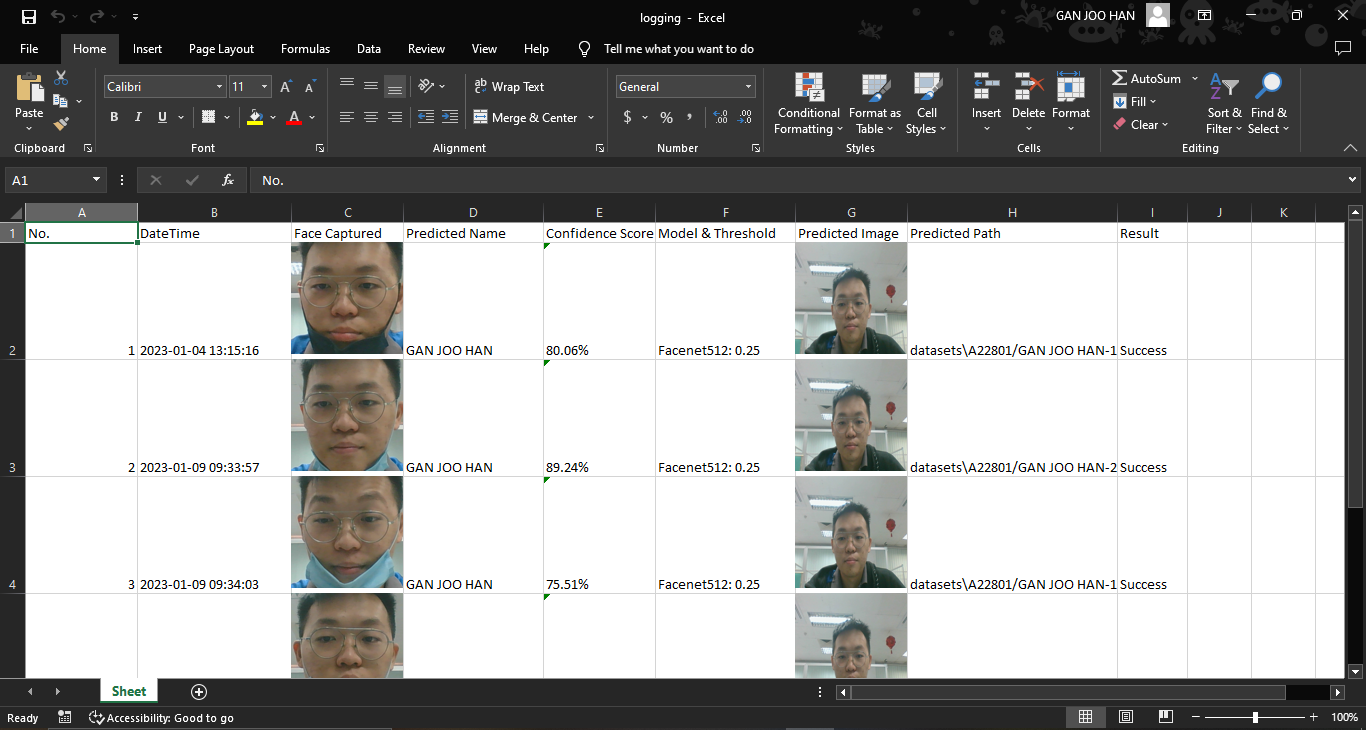Click the Percent Style icon
The image size is (1366, 730).
(666, 117)
